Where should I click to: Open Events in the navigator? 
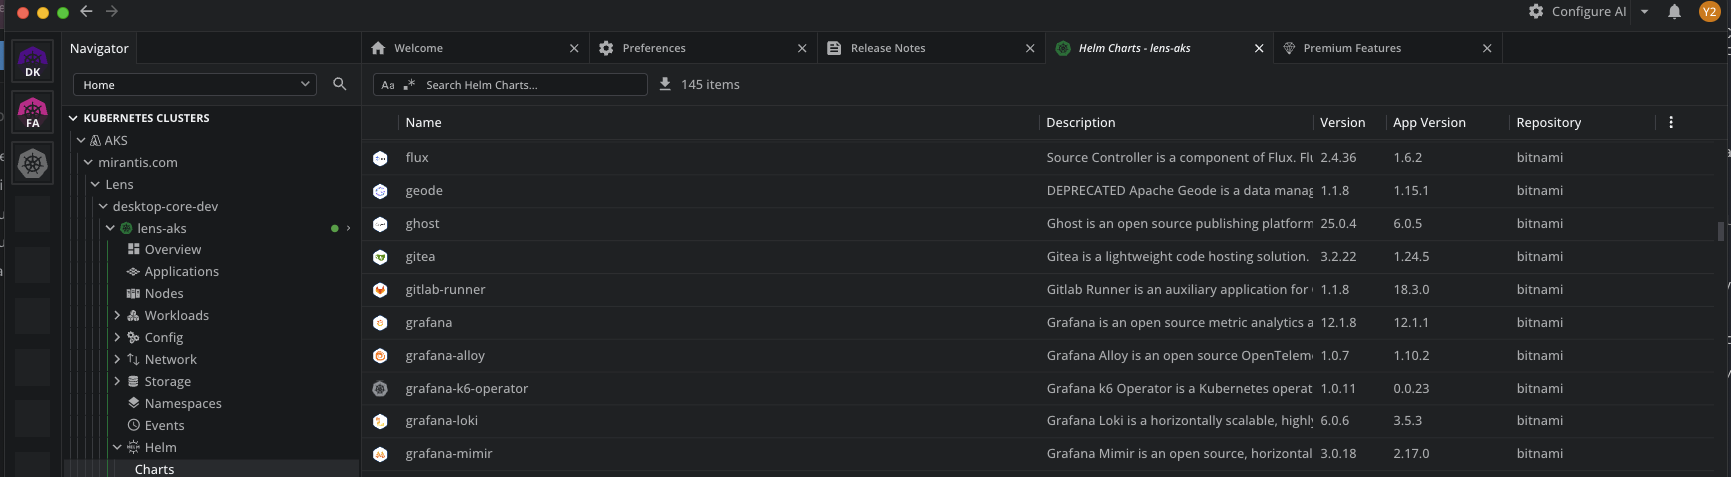[x=164, y=425]
